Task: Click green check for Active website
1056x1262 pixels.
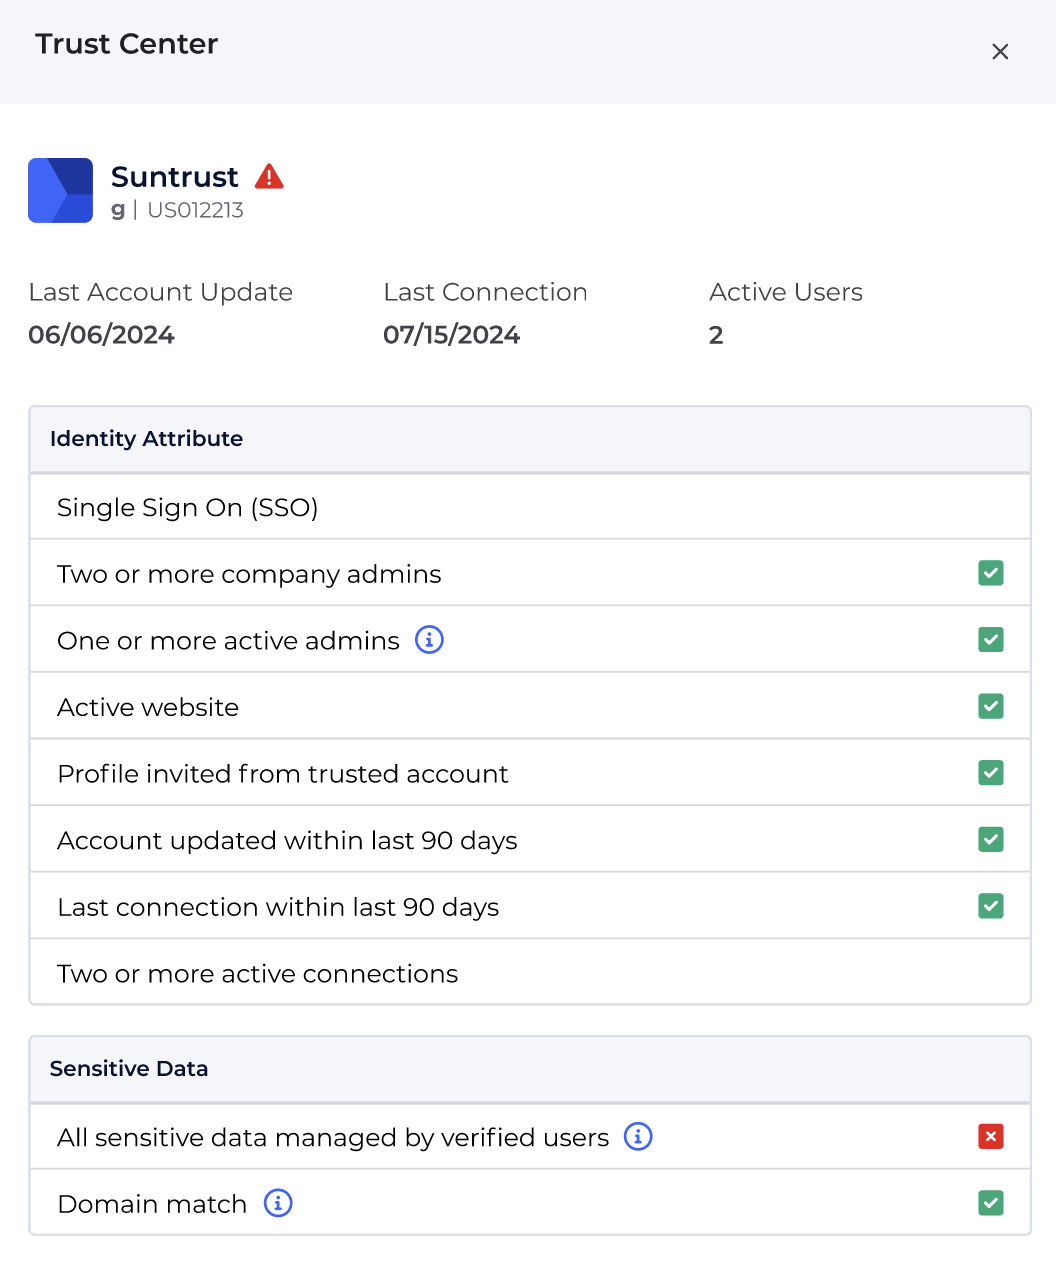Action: coord(991,706)
